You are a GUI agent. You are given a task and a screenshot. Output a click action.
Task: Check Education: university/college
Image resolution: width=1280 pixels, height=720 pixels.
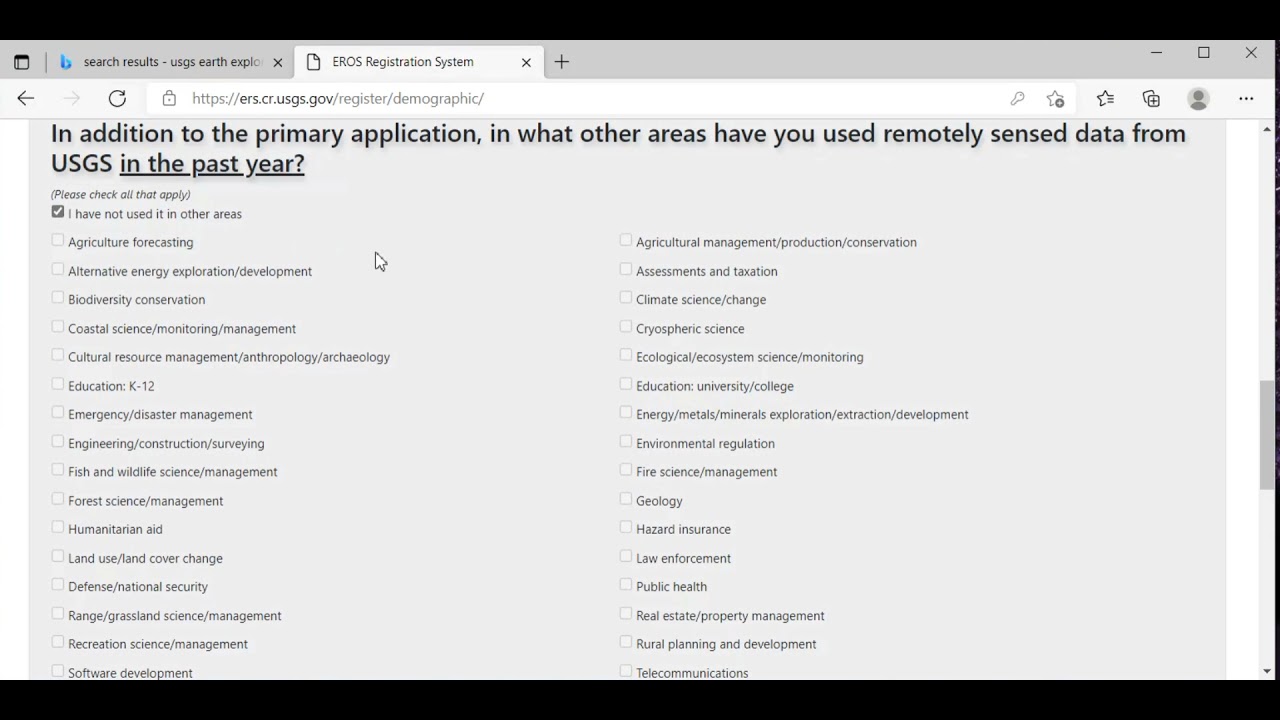pyautogui.click(x=626, y=384)
